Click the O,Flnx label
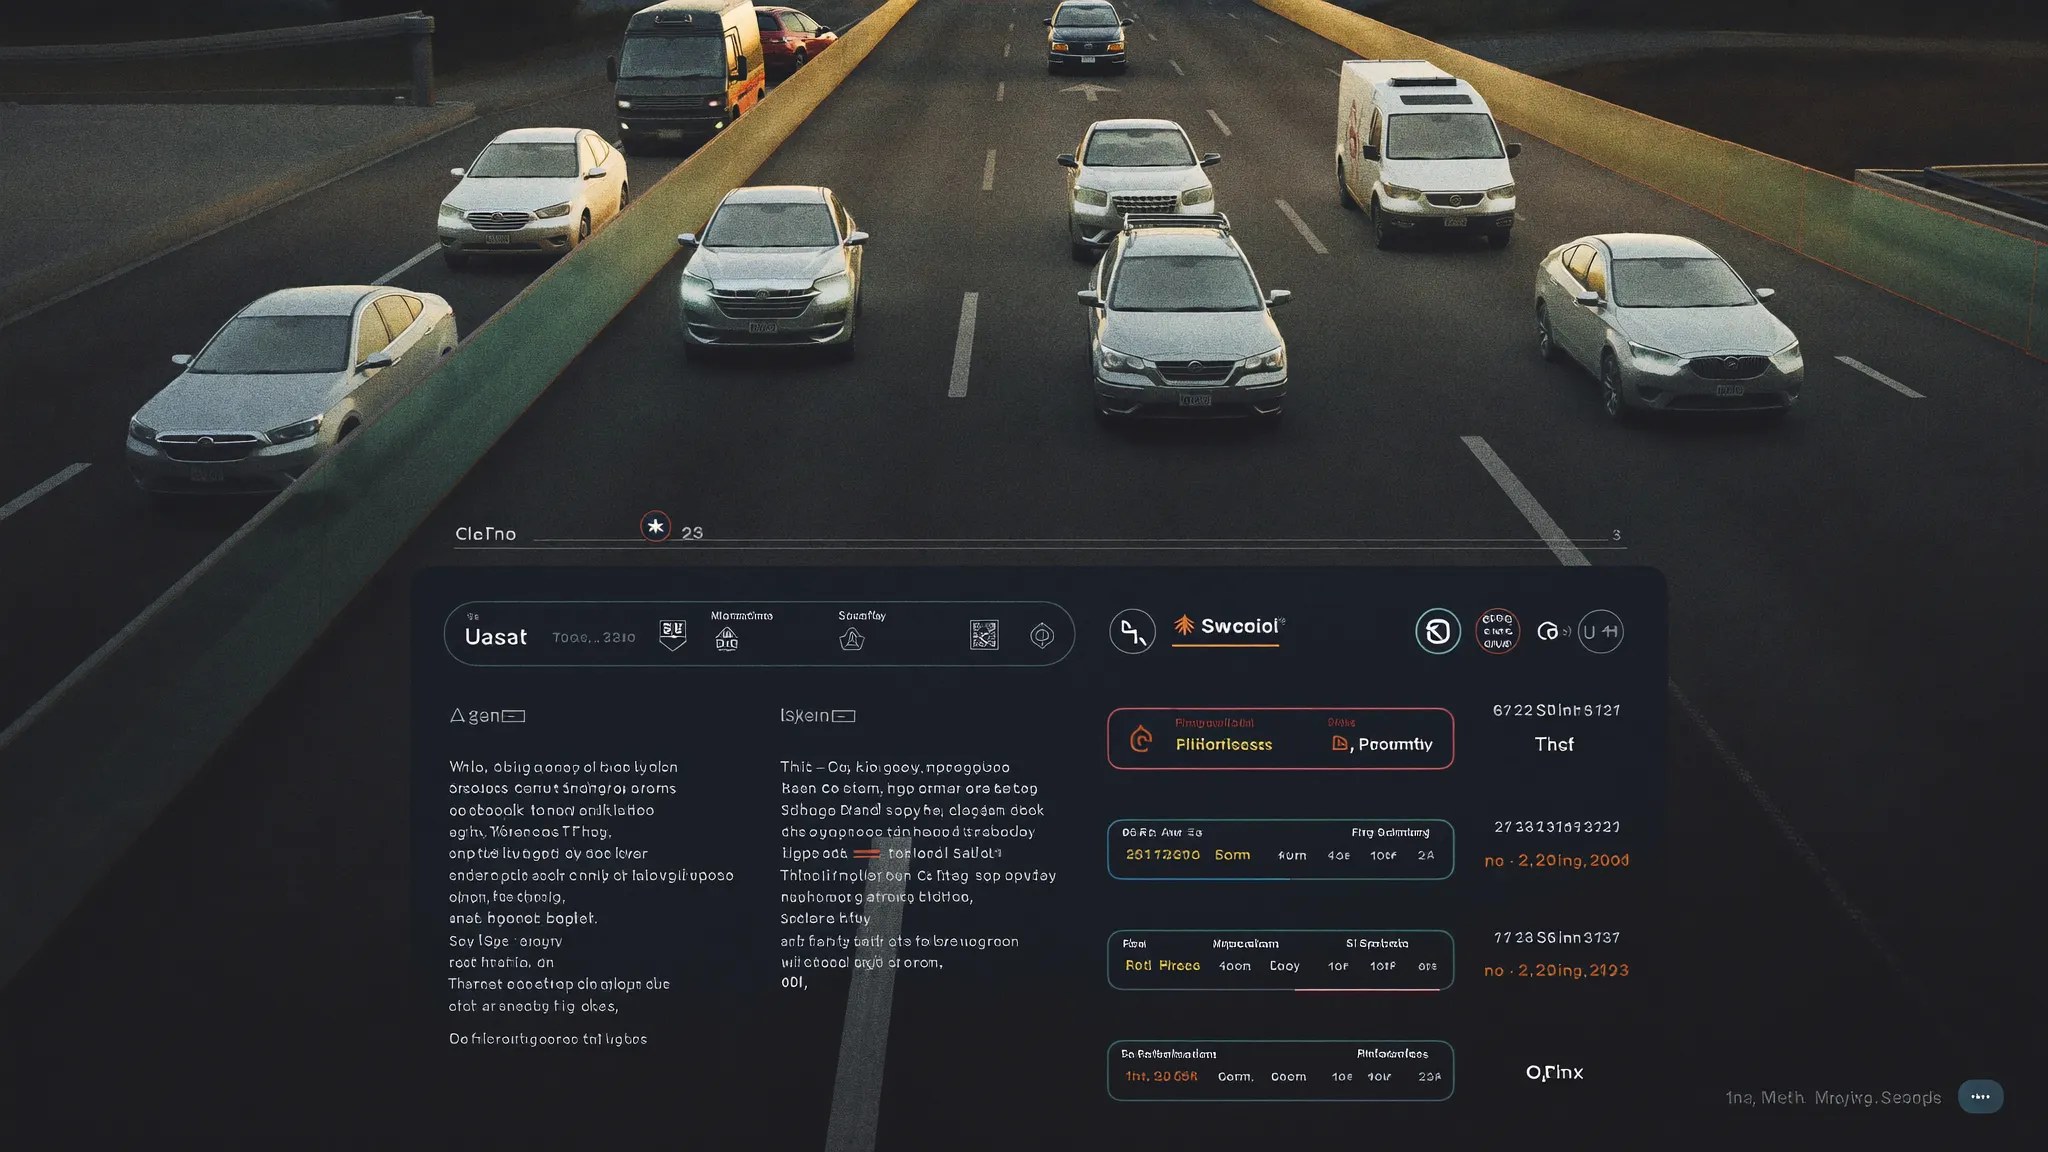 tap(1555, 1073)
